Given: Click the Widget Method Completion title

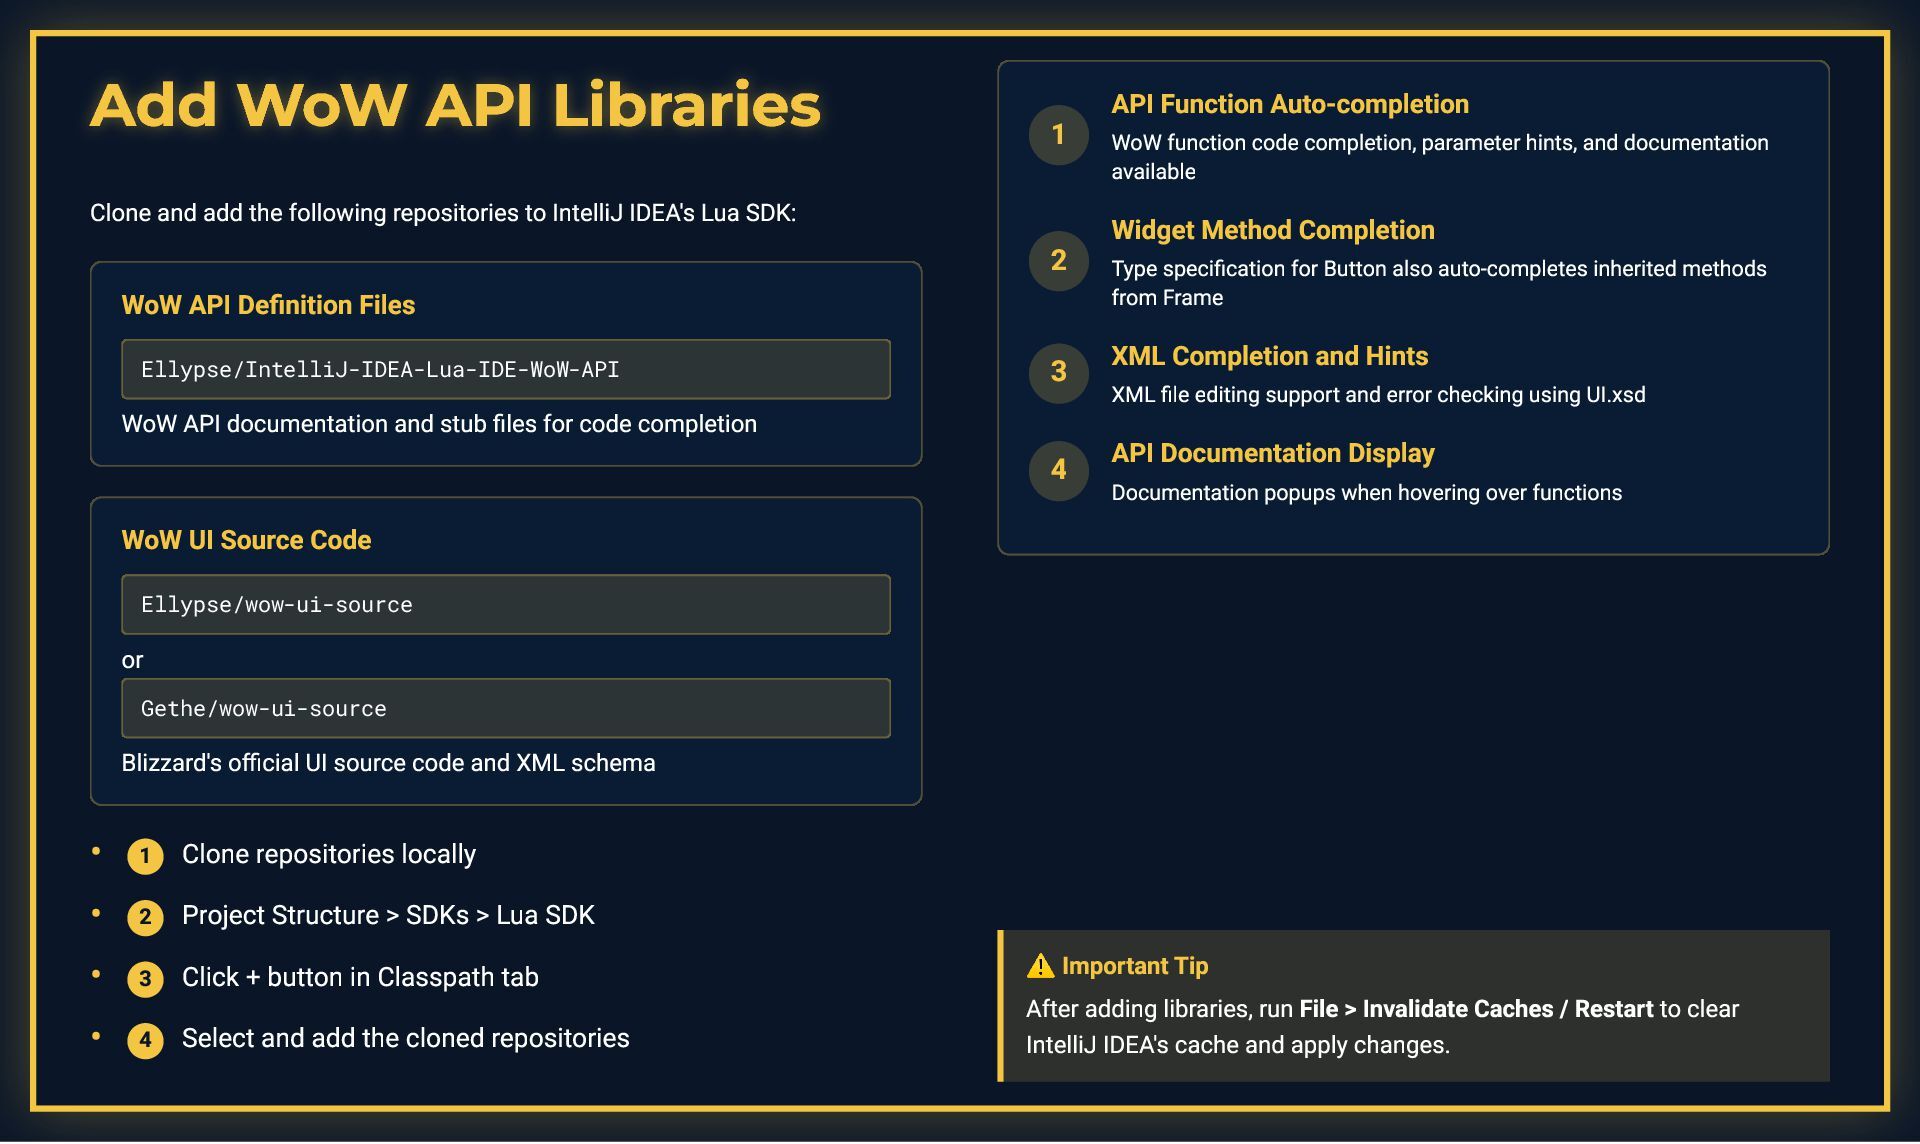Looking at the screenshot, I should pyautogui.click(x=1272, y=230).
